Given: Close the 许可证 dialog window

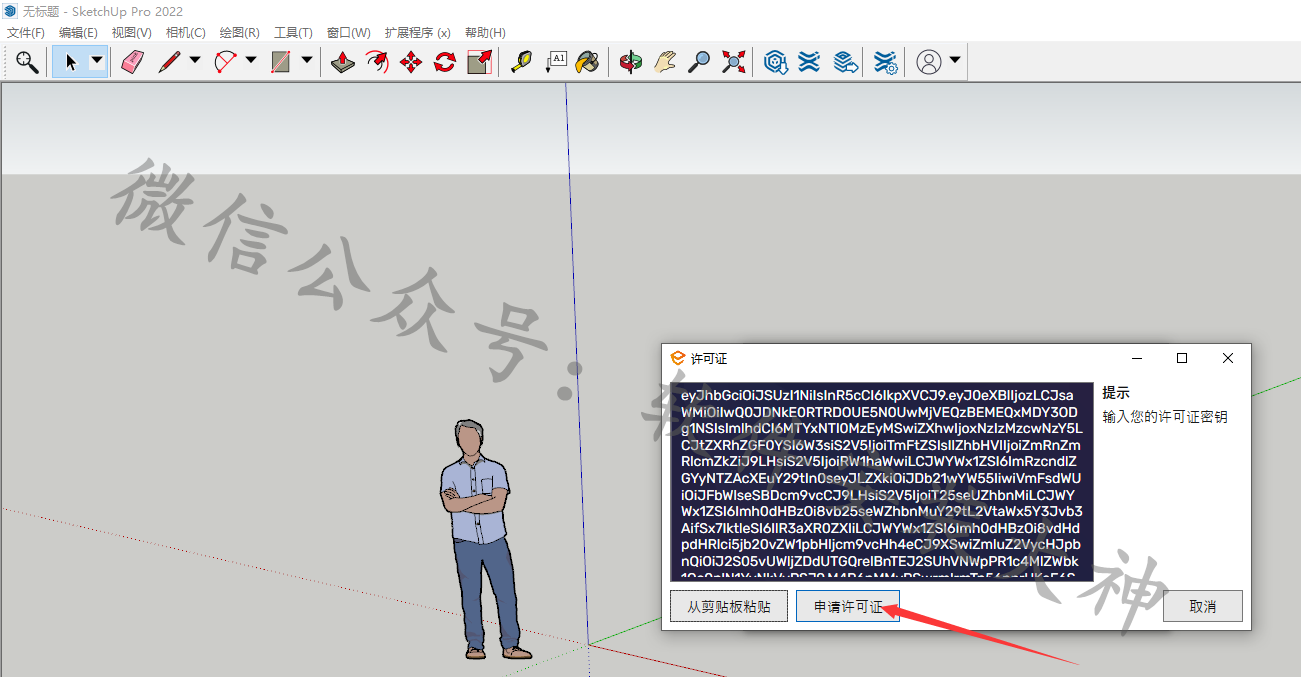Looking at the screenshot, I should 1228,358.
